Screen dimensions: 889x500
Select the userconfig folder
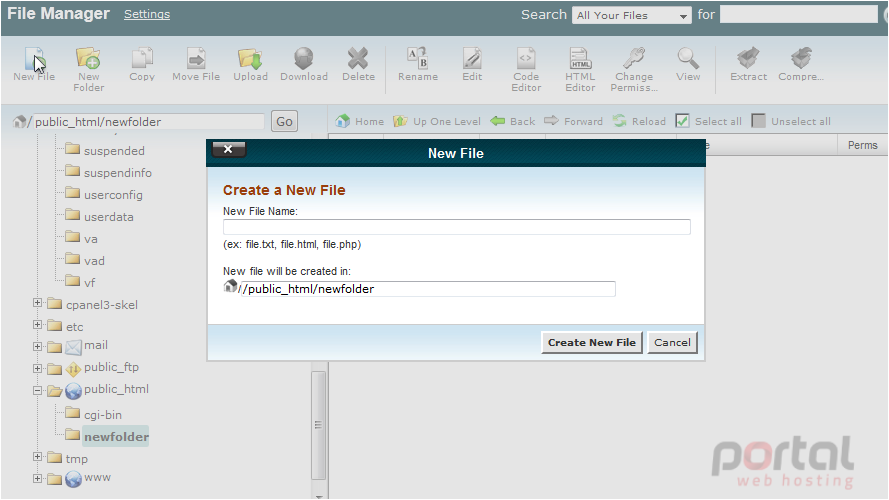tap(113, 195)
